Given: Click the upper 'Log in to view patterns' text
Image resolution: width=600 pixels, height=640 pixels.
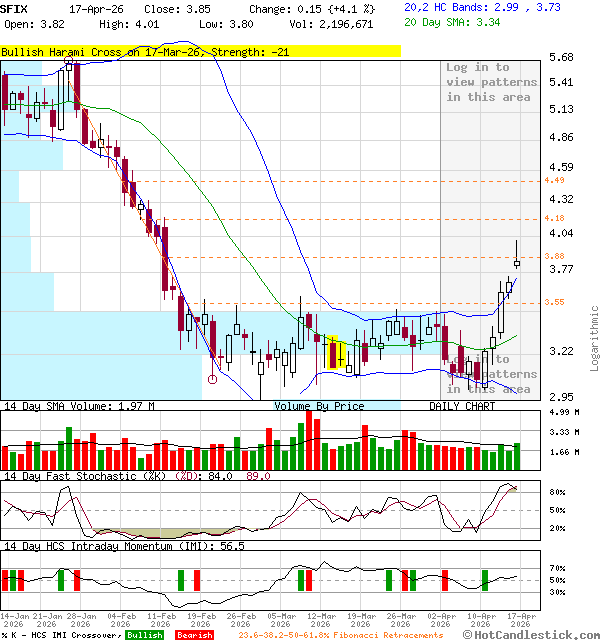Looking at the screenshot, I should (489, 82).
